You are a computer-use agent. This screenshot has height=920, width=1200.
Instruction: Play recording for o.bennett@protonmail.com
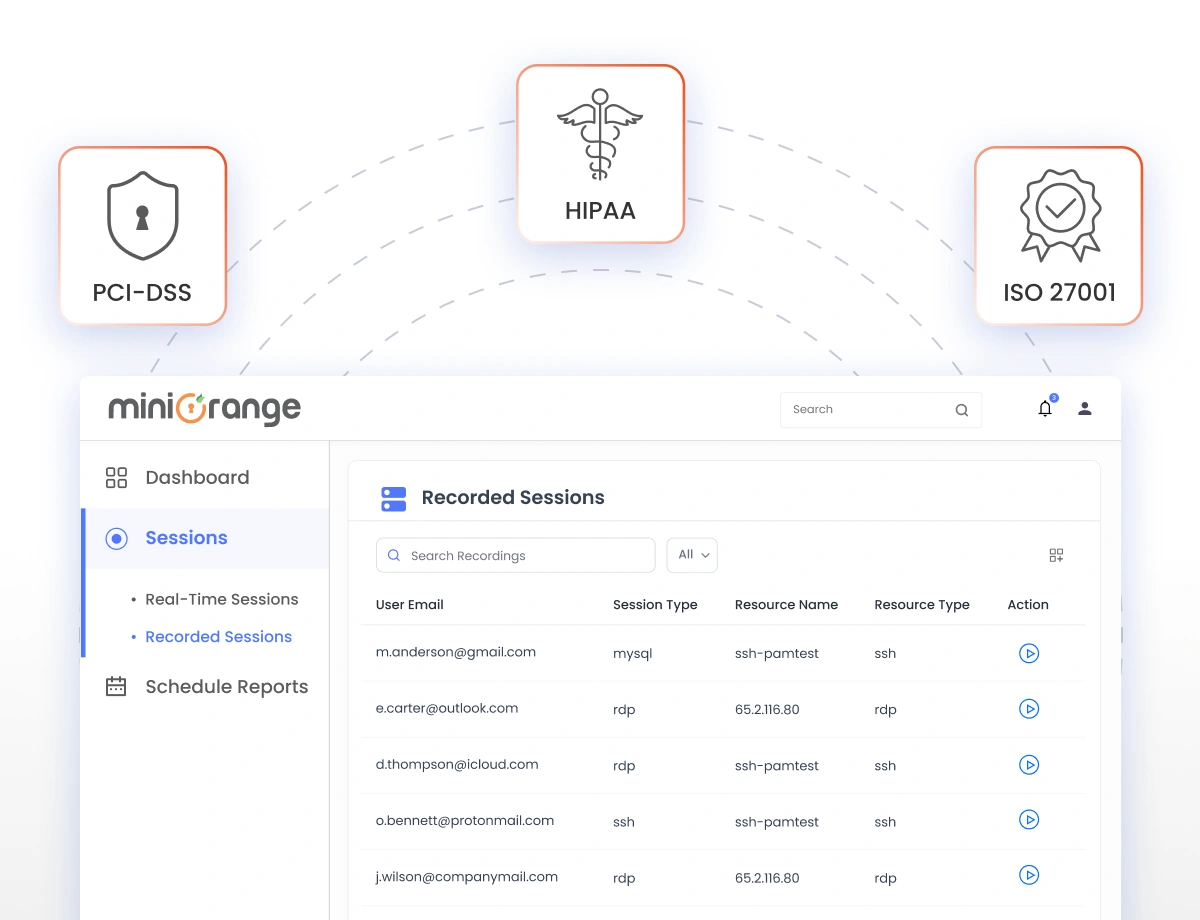[x=1029, y=820]
